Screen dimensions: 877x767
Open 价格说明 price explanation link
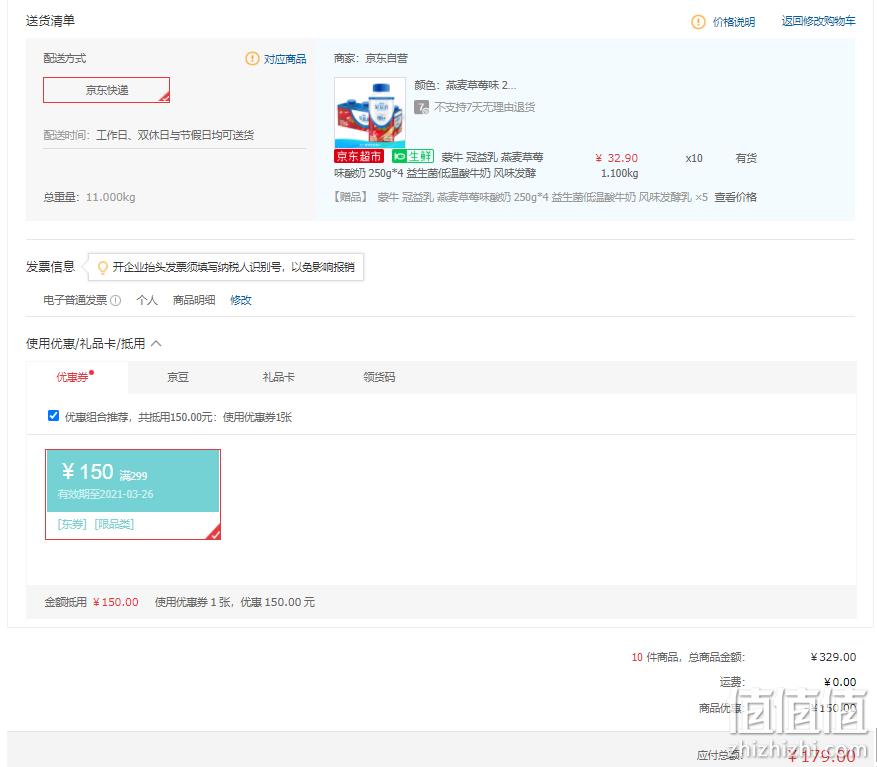(733, 22)
